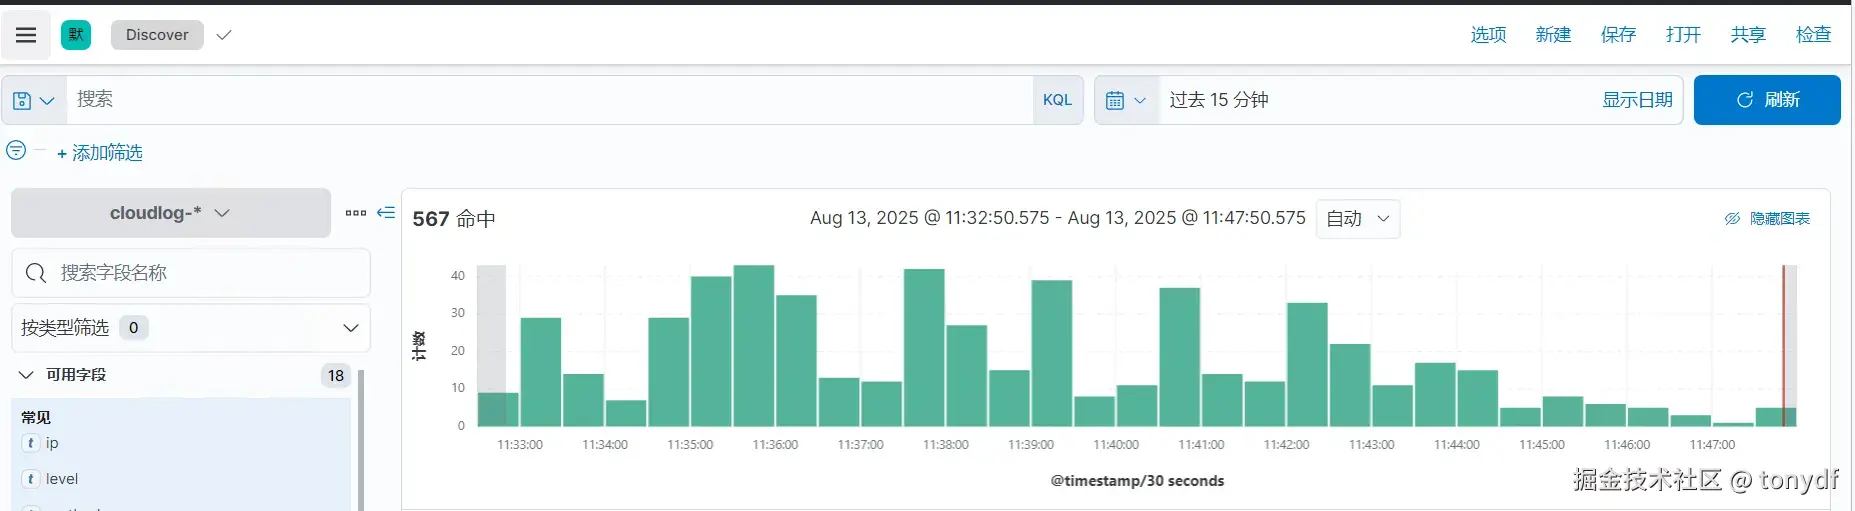
Task: Click the Inspect menu item
Action: tap(1813, 35)
